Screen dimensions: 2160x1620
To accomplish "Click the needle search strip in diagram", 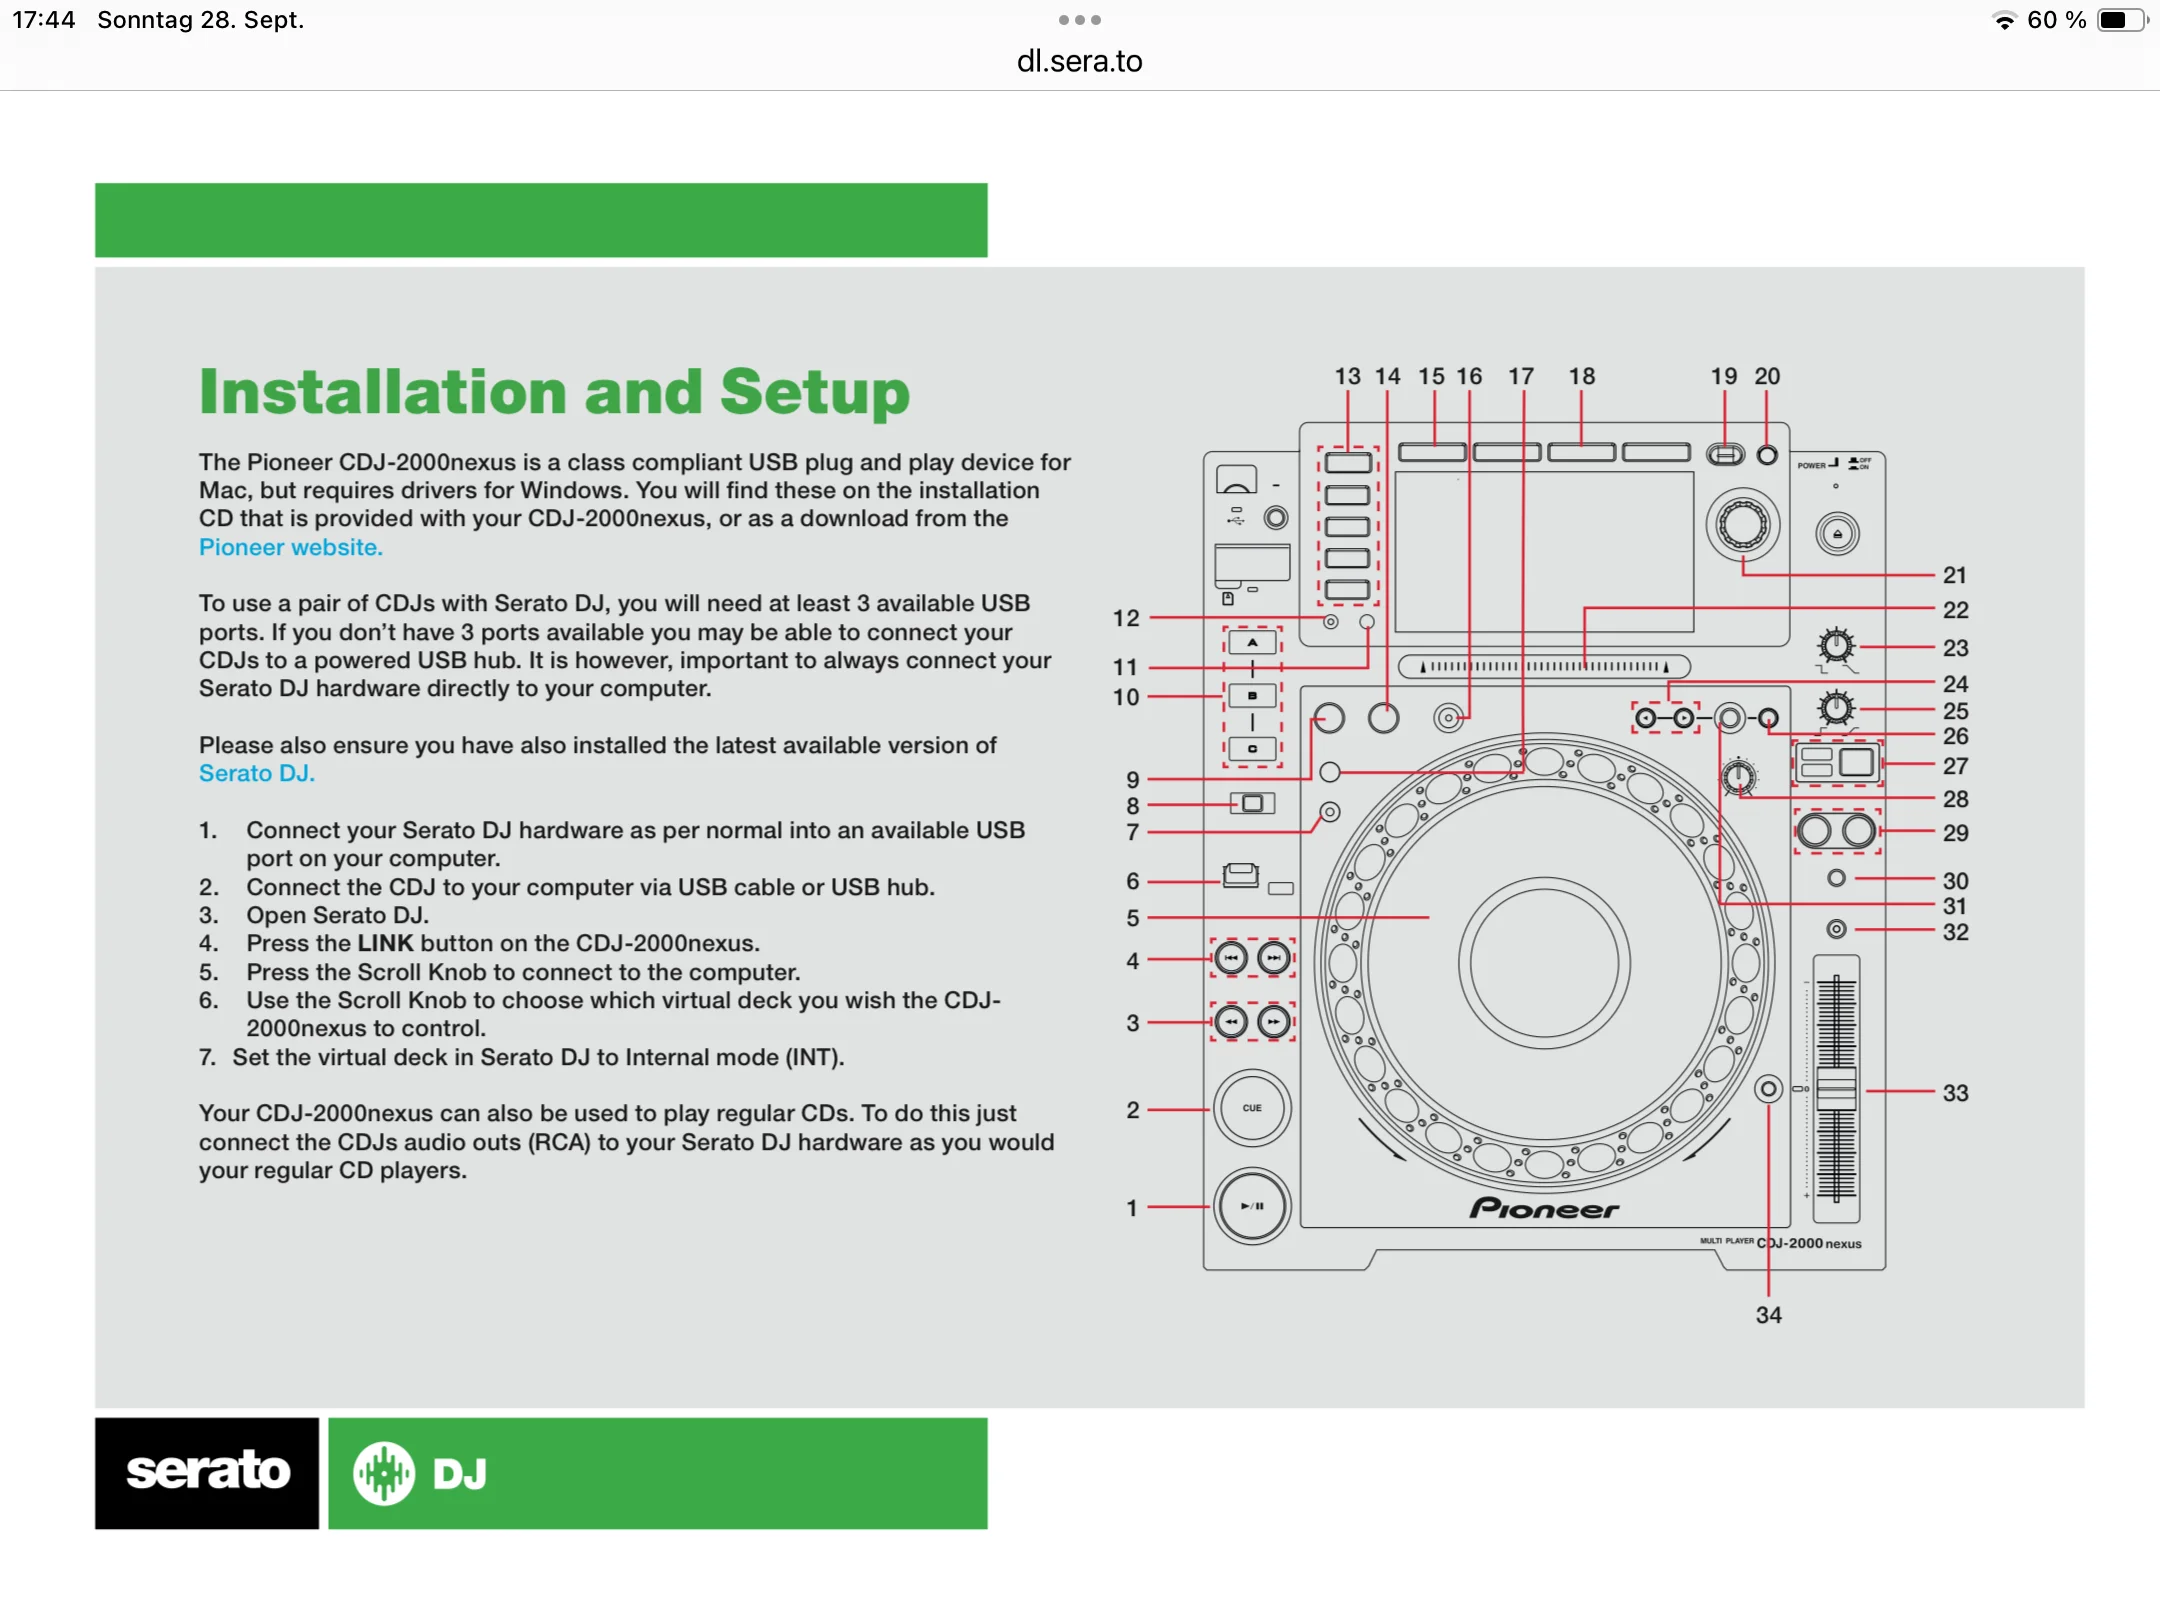I will 1544,666.
